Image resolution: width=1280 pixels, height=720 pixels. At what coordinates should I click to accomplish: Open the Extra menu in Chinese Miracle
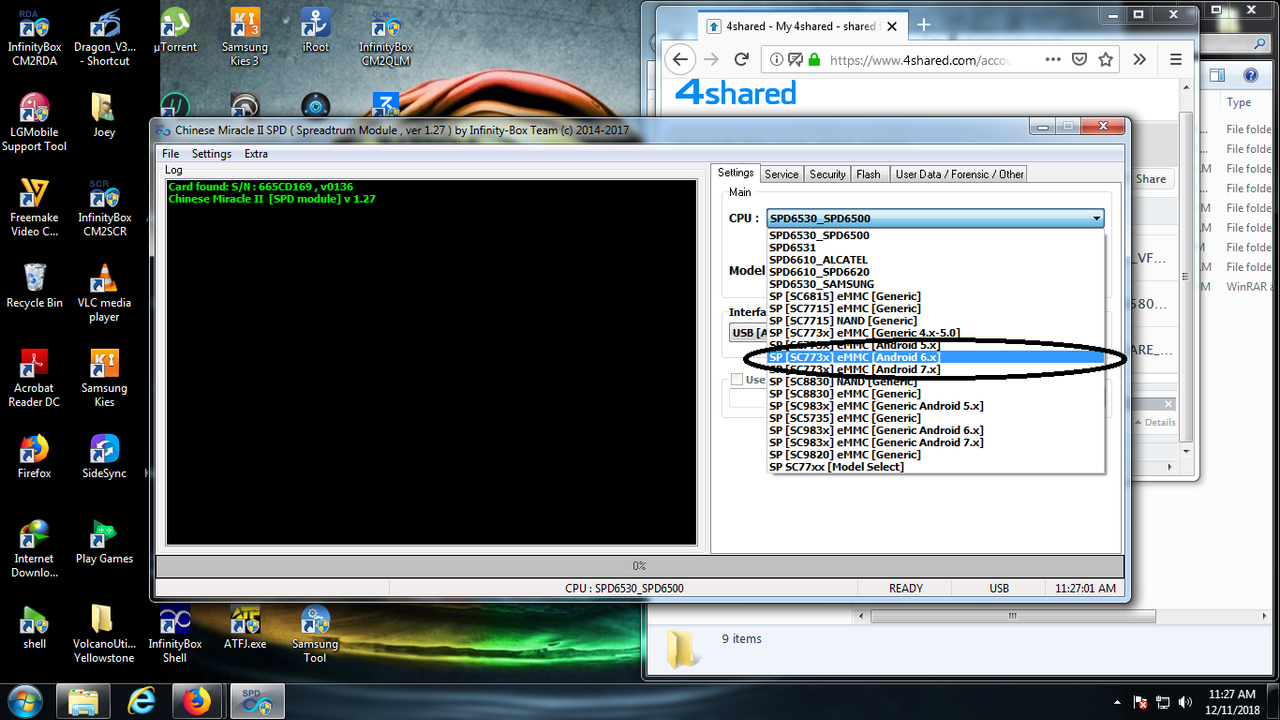[256, 154]
